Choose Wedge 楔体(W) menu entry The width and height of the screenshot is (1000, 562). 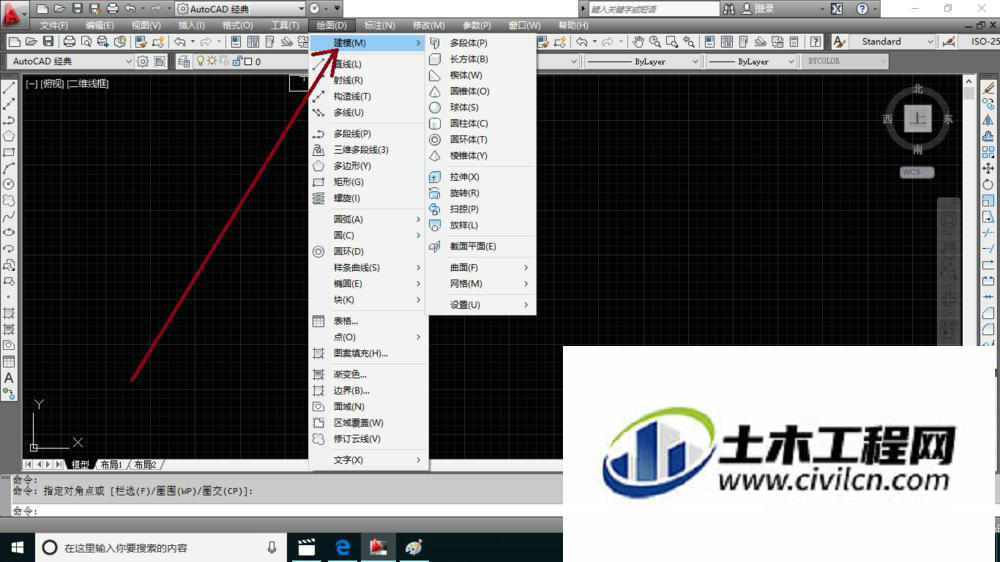click(x=481, y=75)
